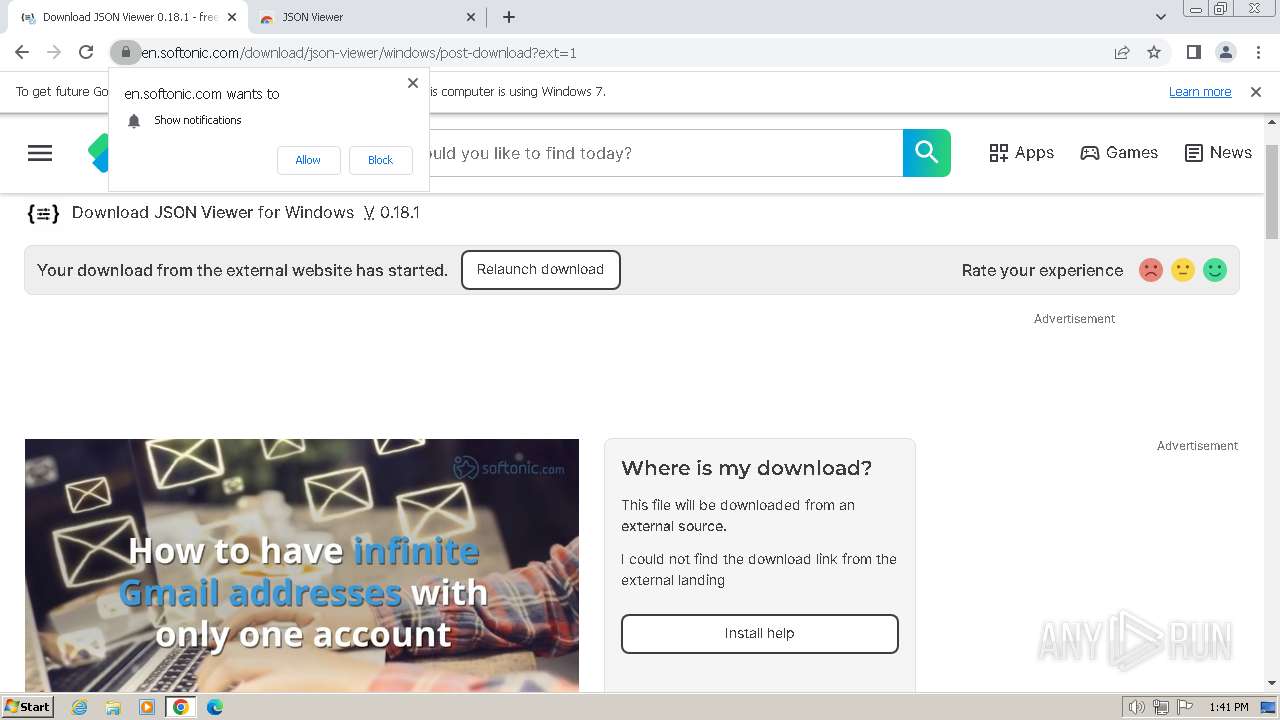This screenshot has height=720, width=1280.
Task: Open Windows Media Player from taskbar
Action: coord(147,707)
